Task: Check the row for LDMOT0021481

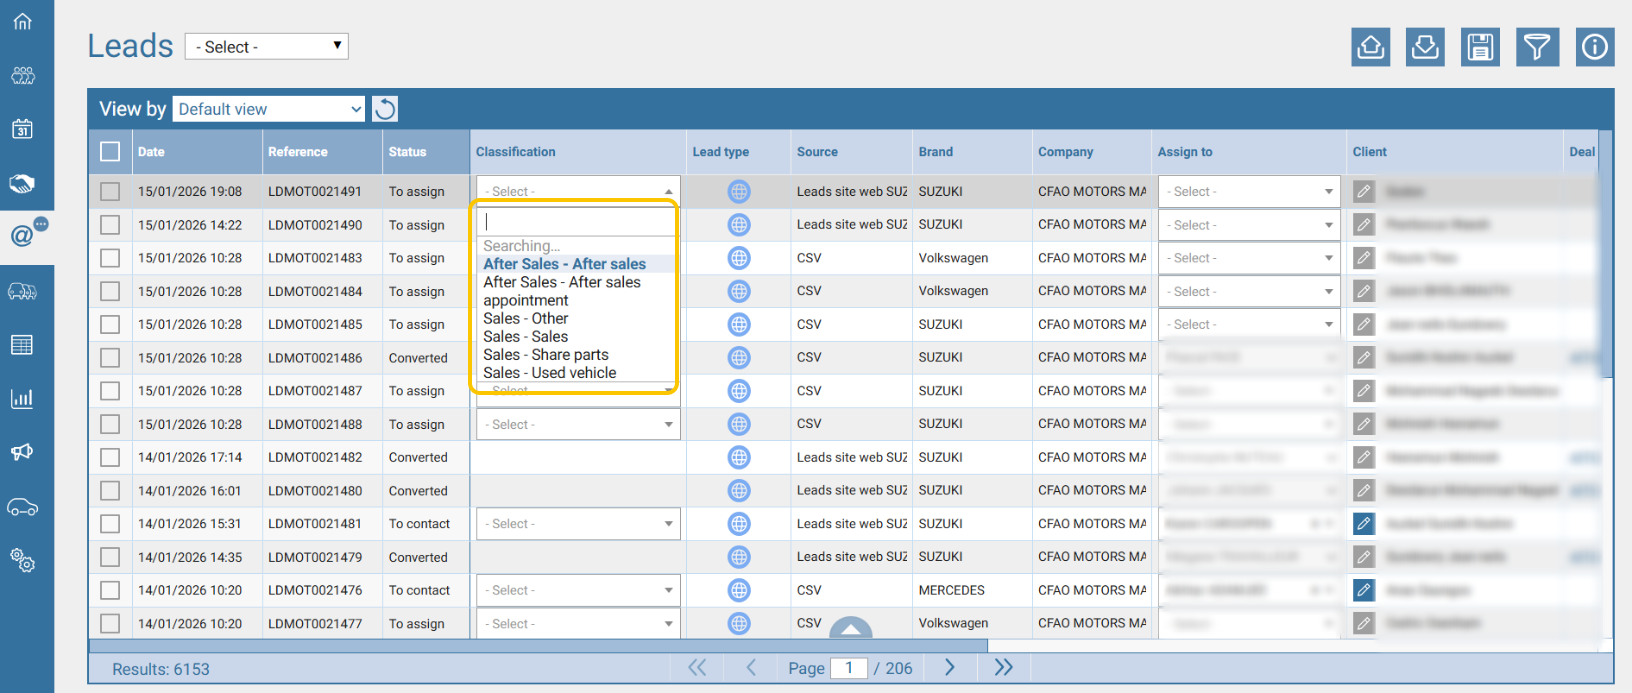Action: (110, 524)
